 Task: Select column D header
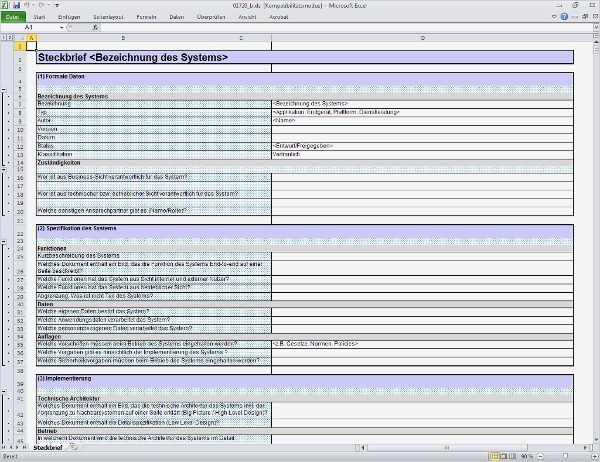point(422,38)
